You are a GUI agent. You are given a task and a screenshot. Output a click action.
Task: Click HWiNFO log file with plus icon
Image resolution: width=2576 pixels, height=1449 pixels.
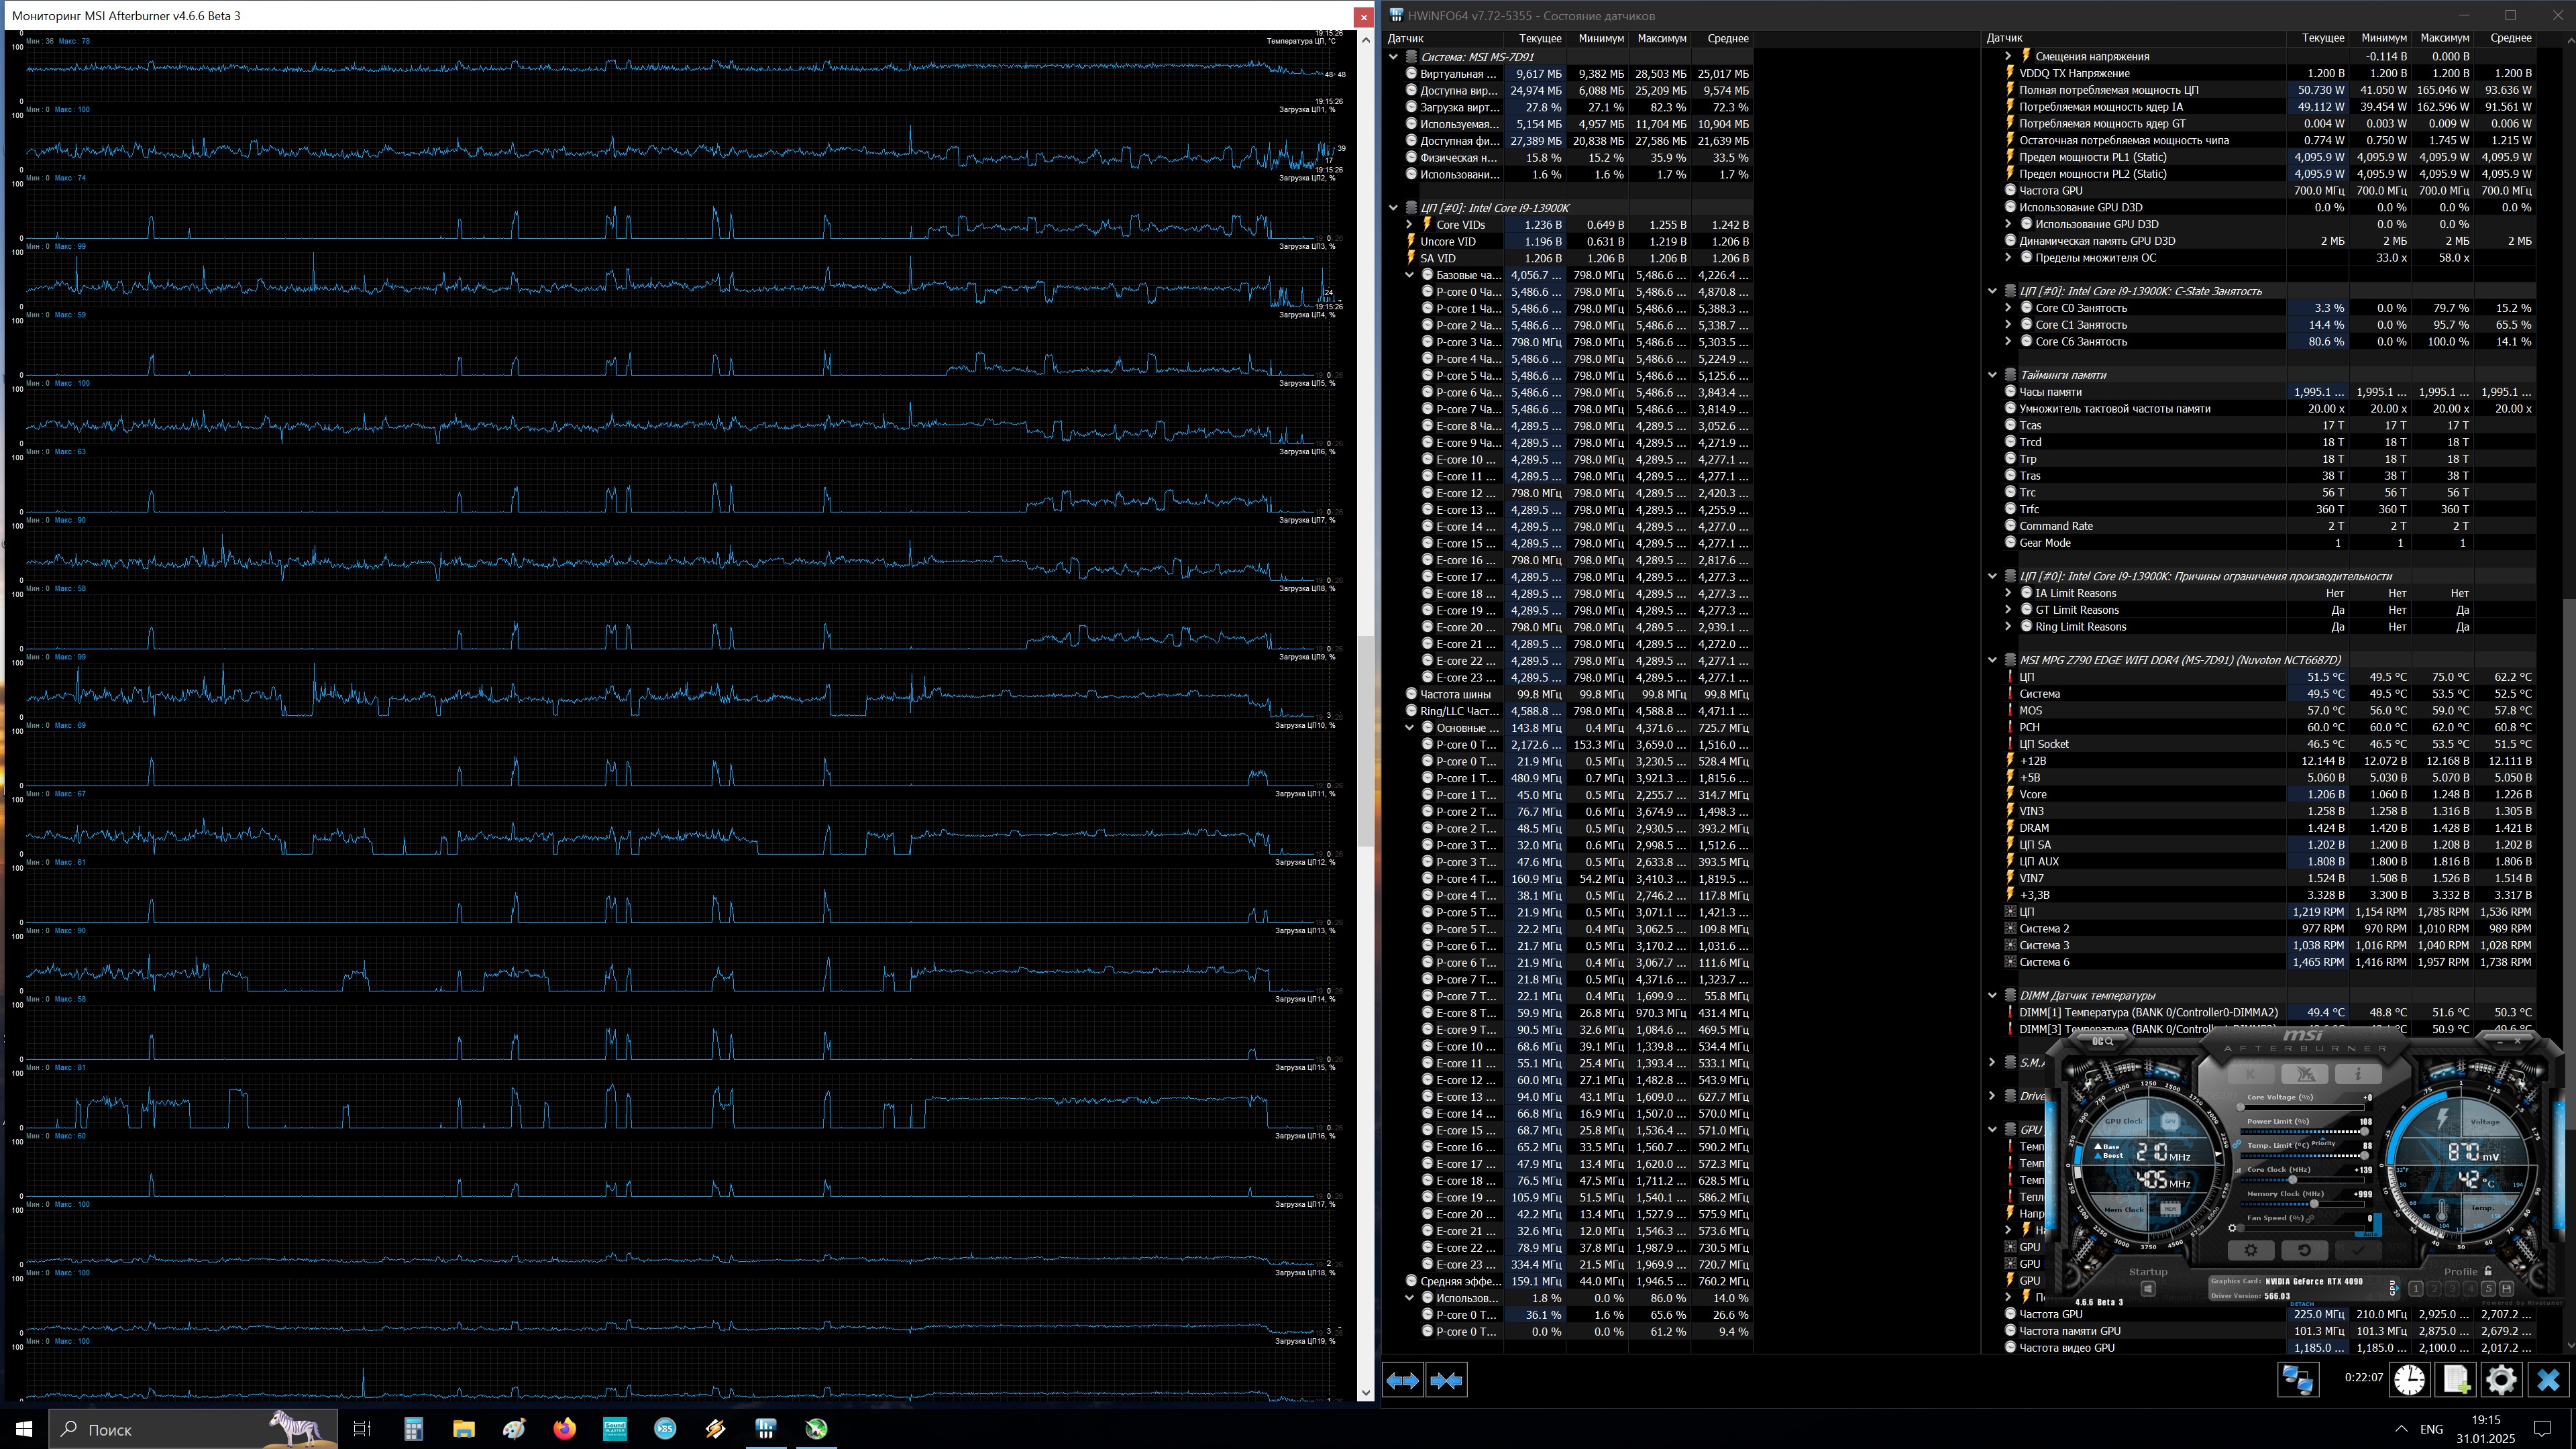(2456, 1380)
